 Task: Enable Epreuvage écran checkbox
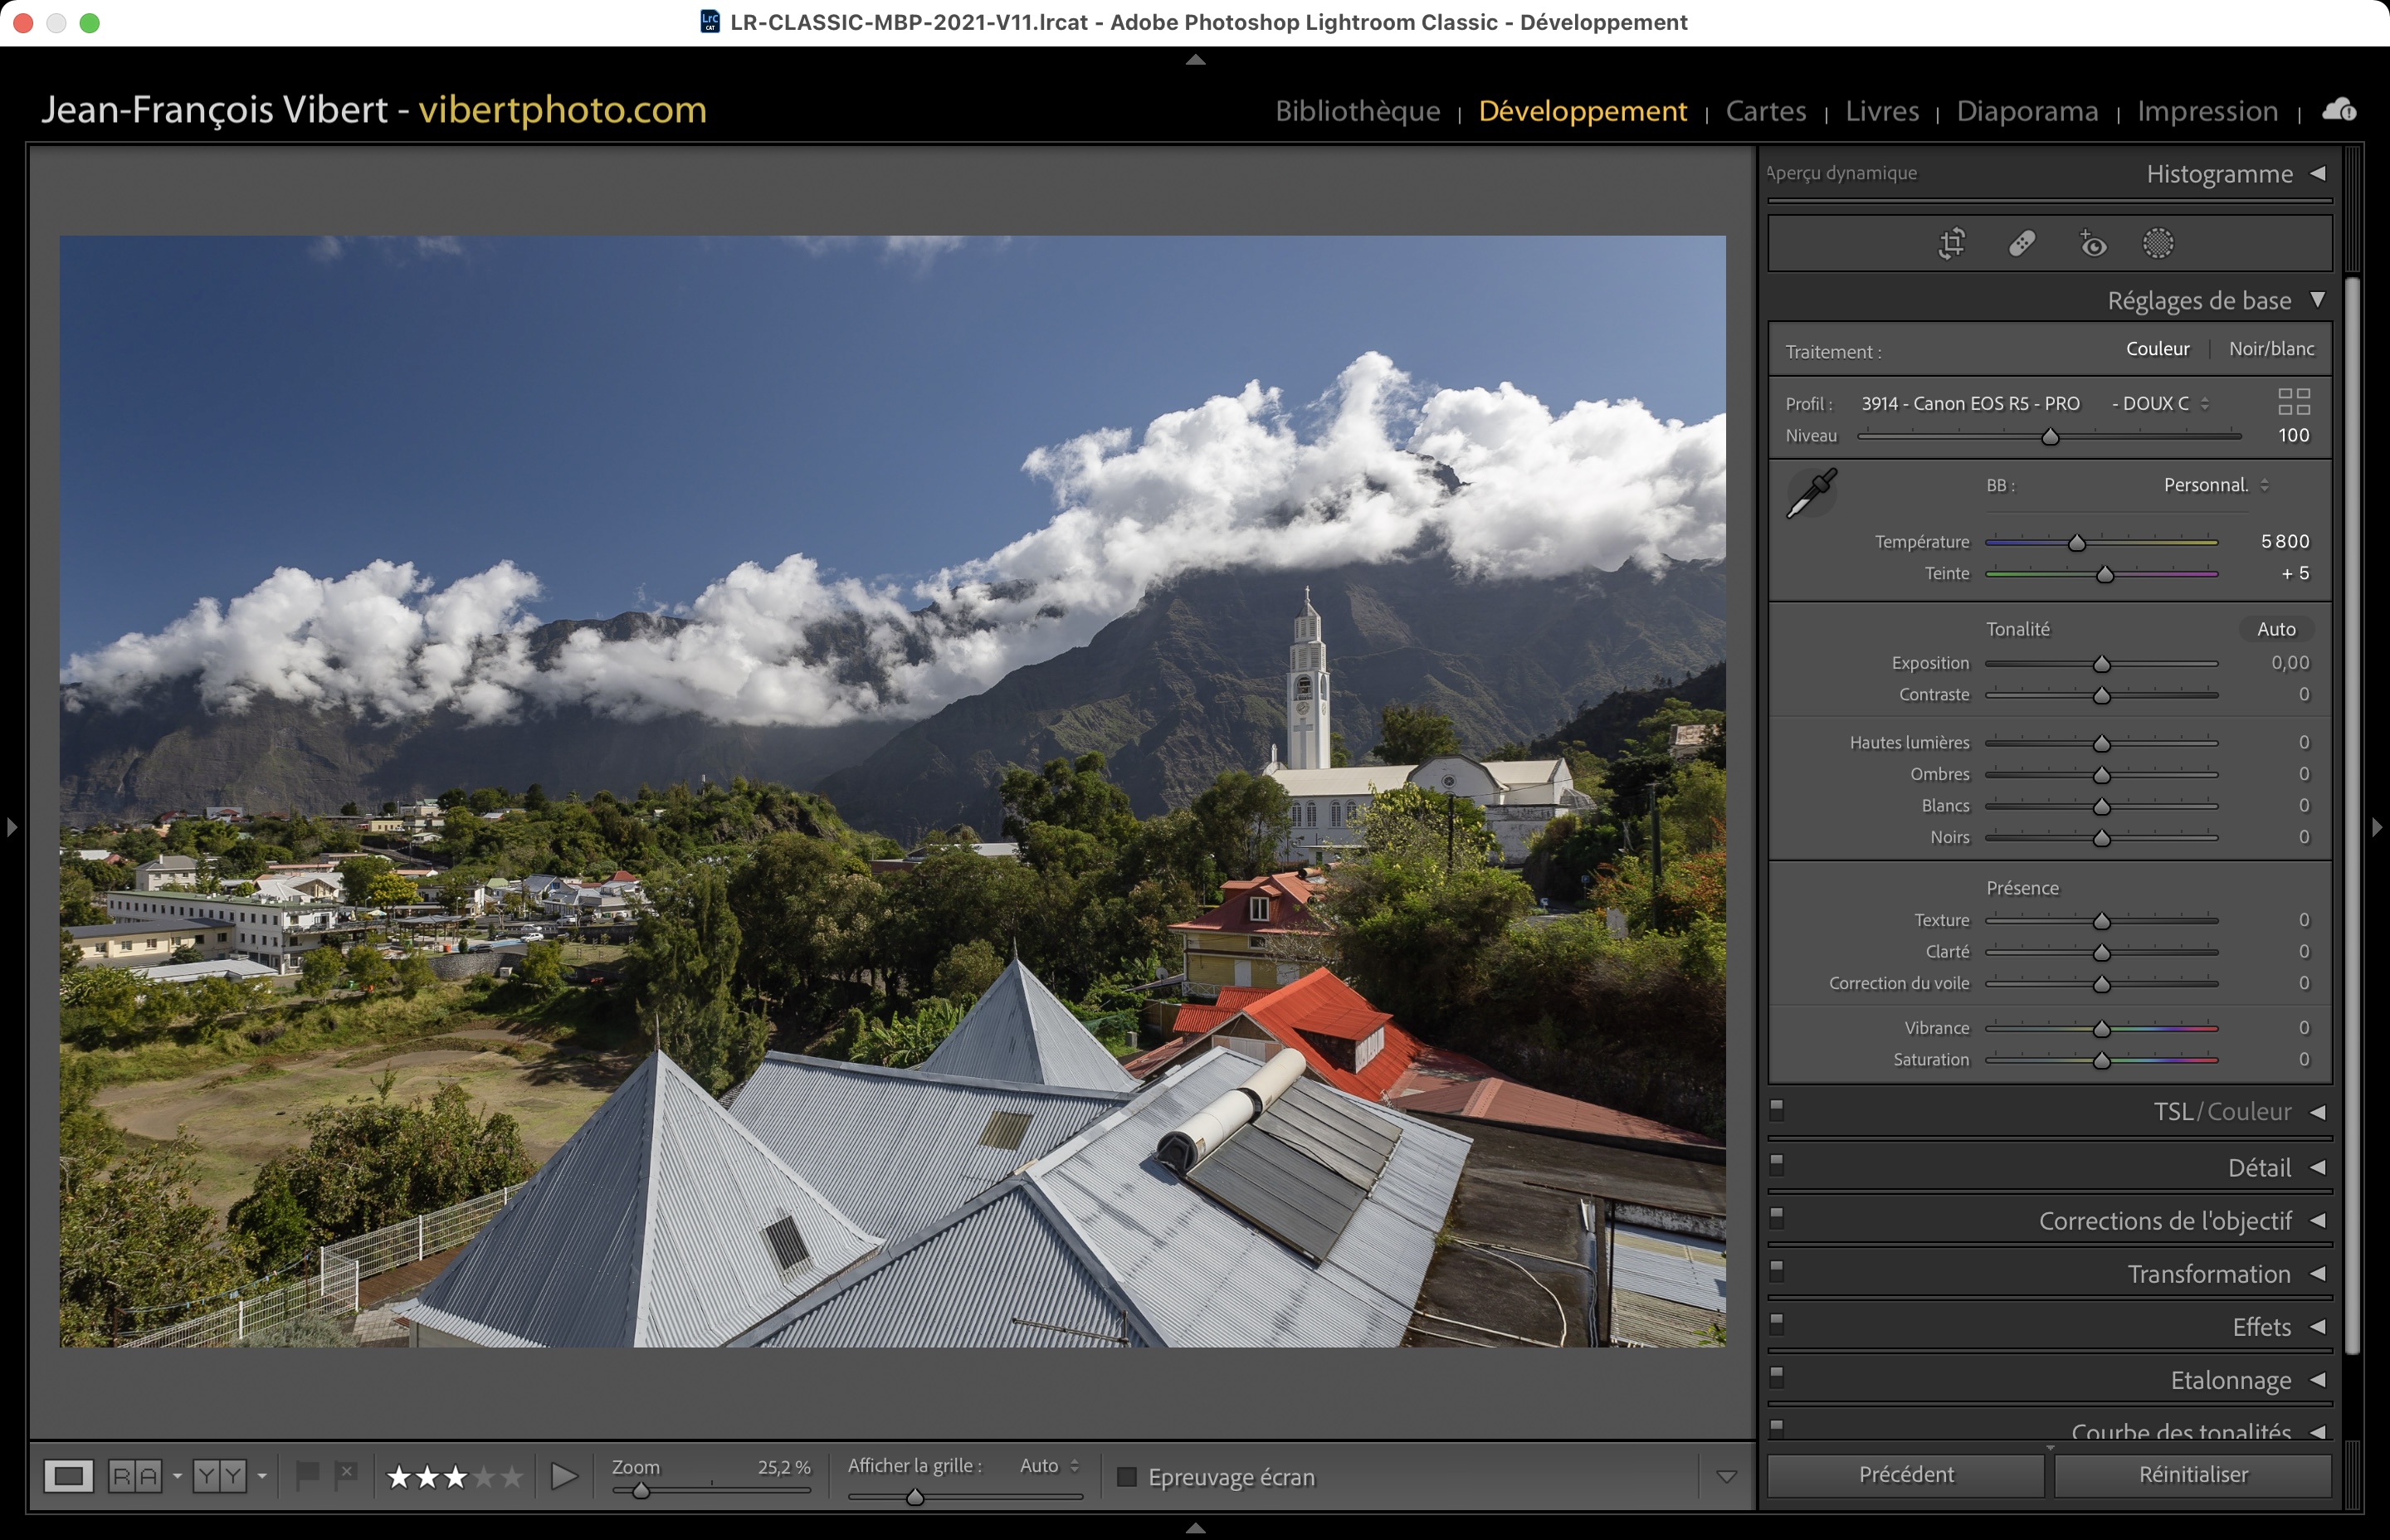pos(1127,1477)
